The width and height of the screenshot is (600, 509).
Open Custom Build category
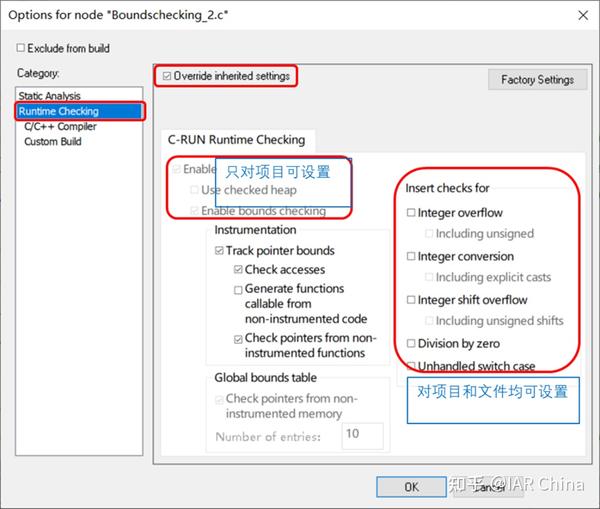52,142
